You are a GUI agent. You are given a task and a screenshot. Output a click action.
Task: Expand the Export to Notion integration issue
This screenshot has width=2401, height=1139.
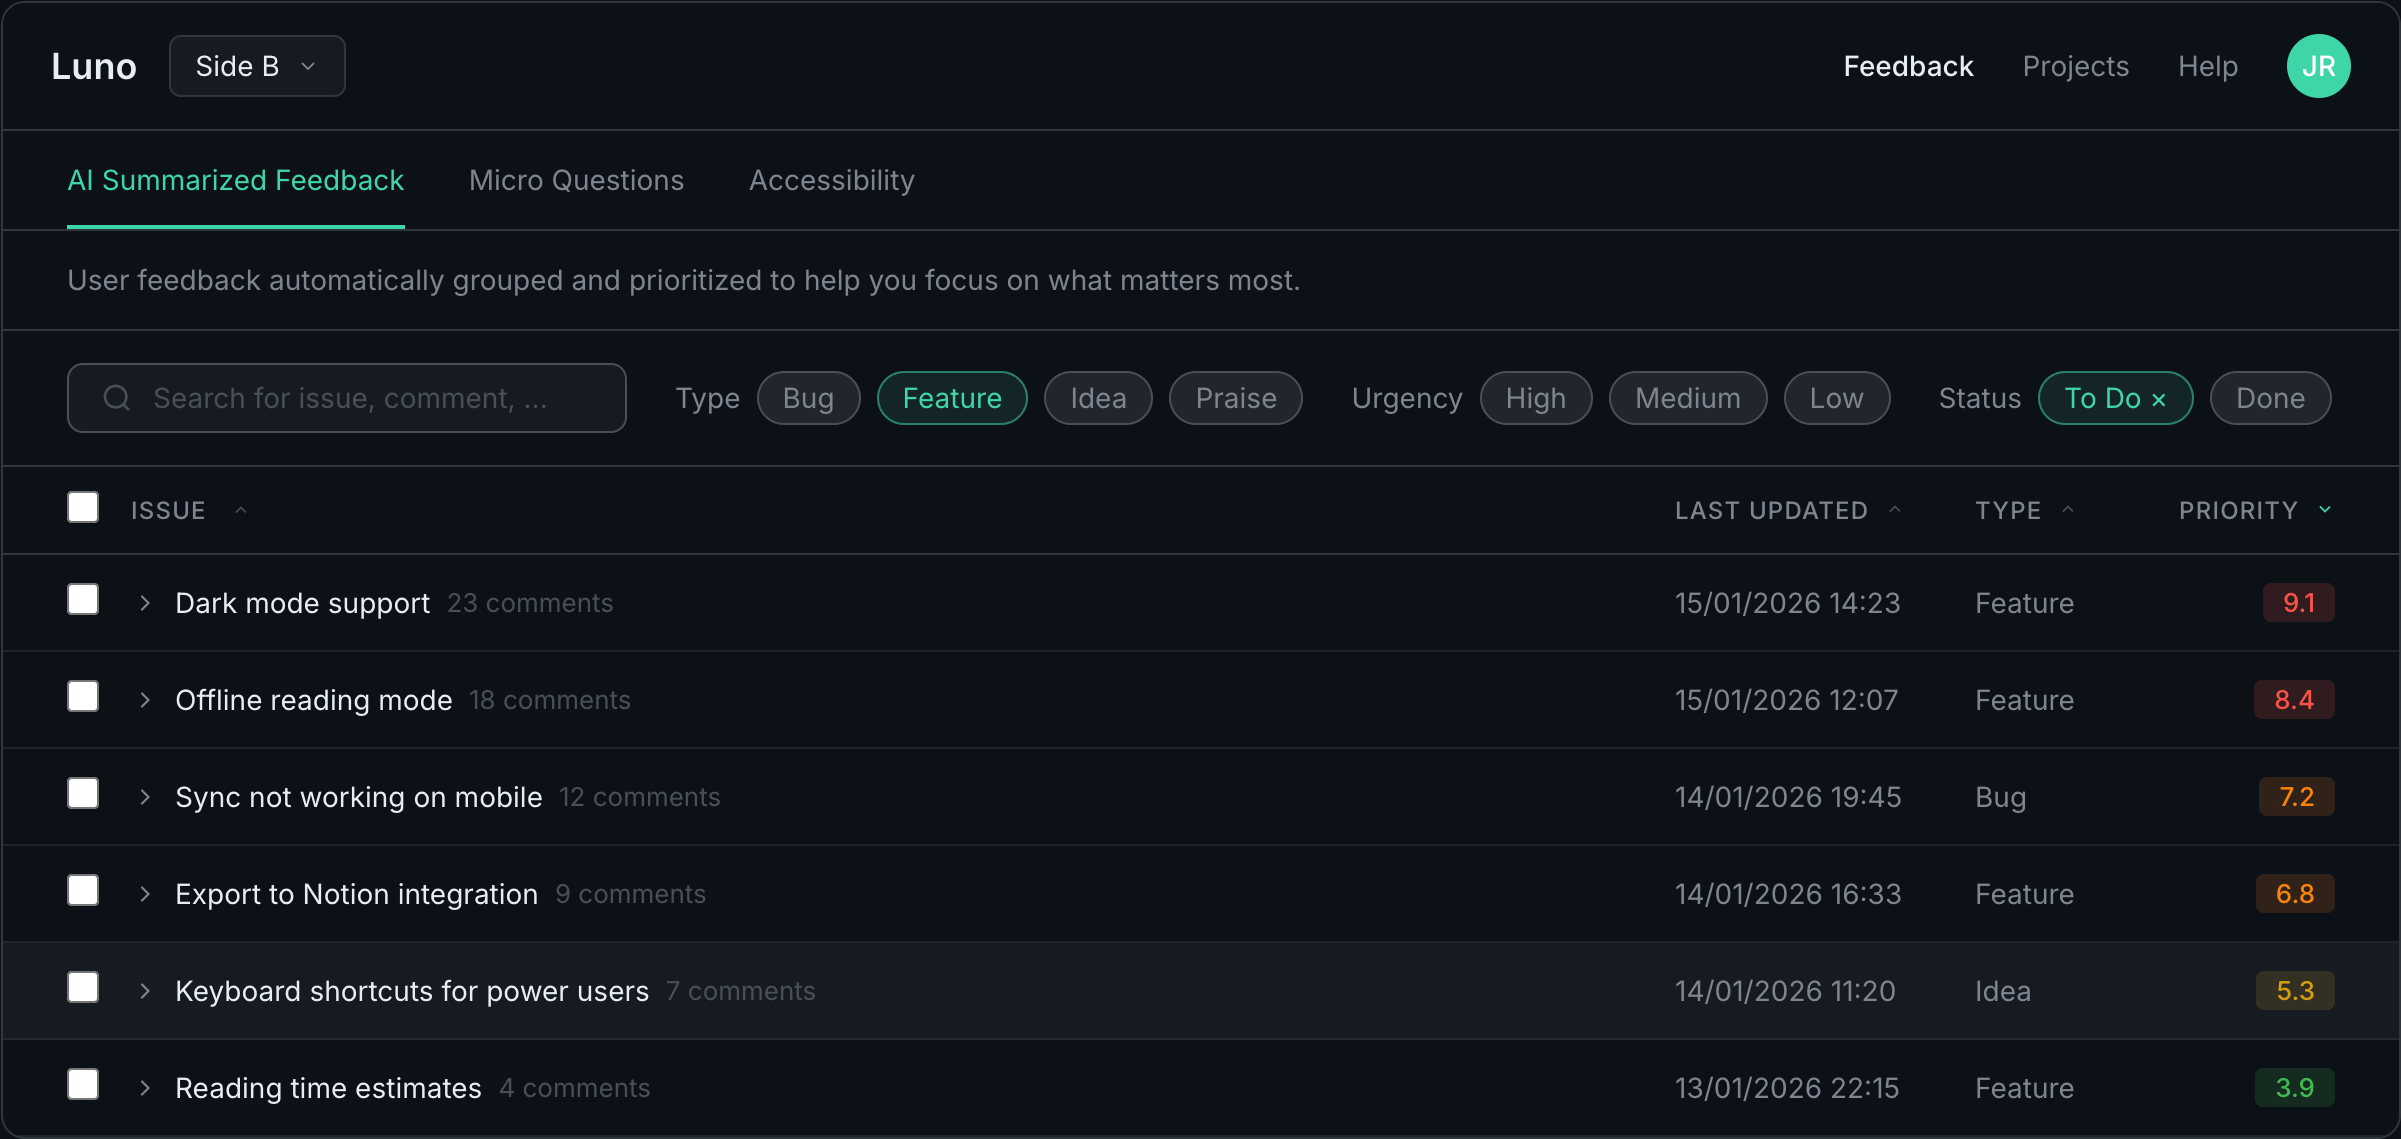point(144,893)
